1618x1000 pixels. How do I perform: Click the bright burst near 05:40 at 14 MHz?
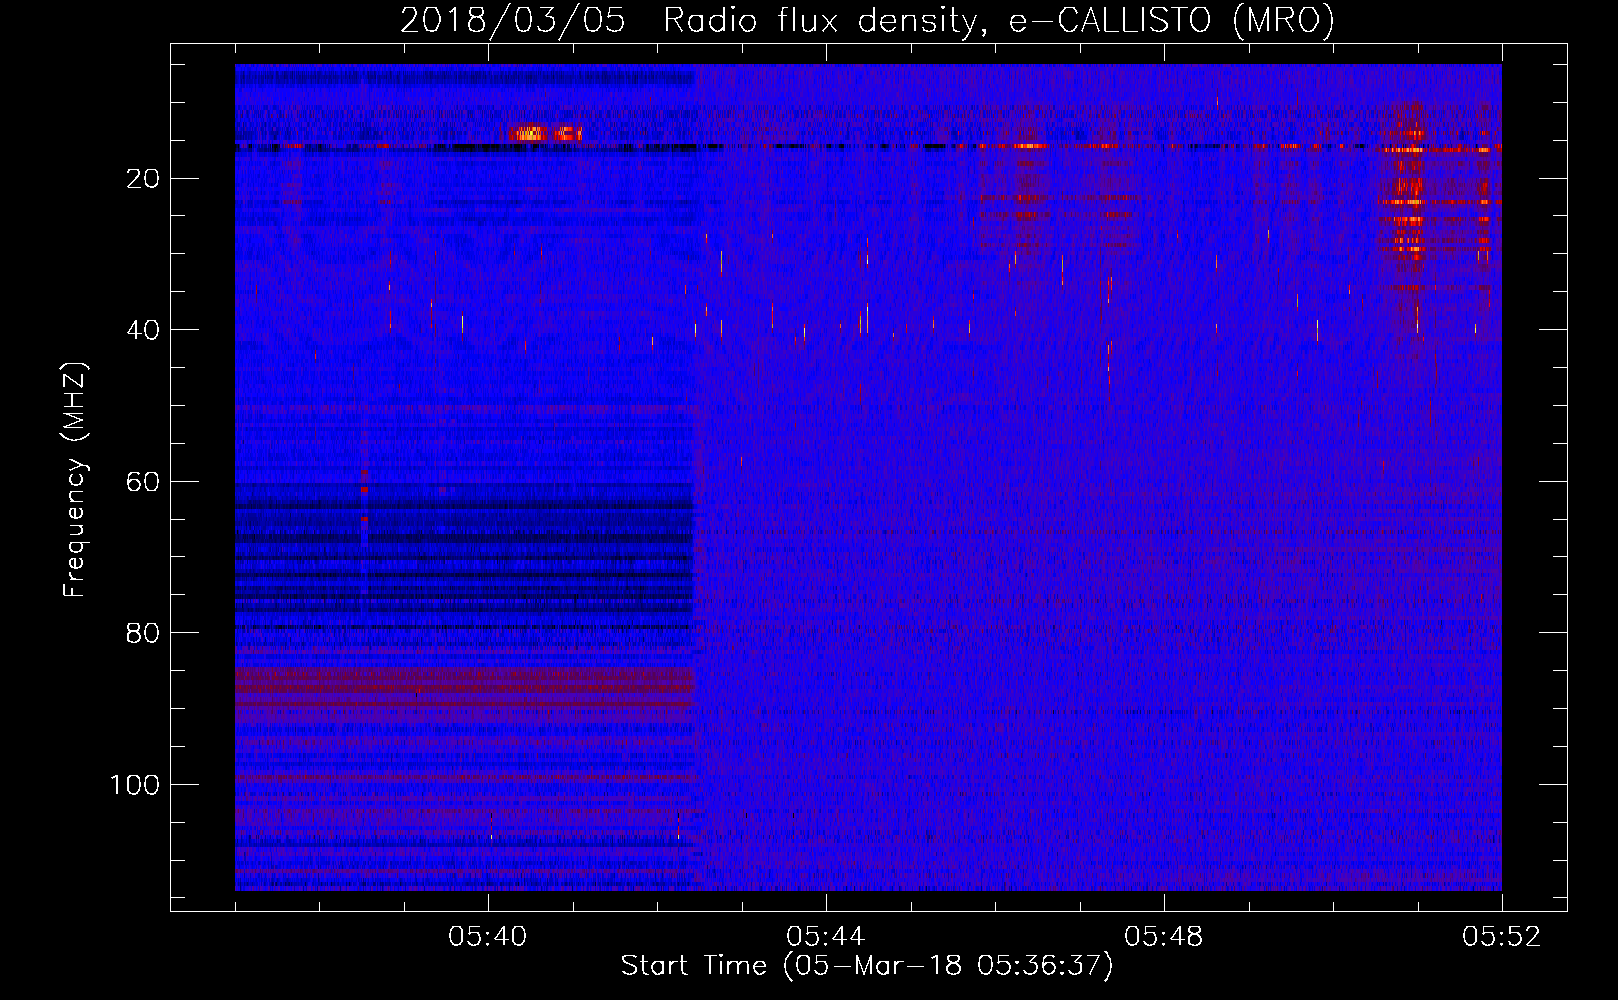pos(544,133)
